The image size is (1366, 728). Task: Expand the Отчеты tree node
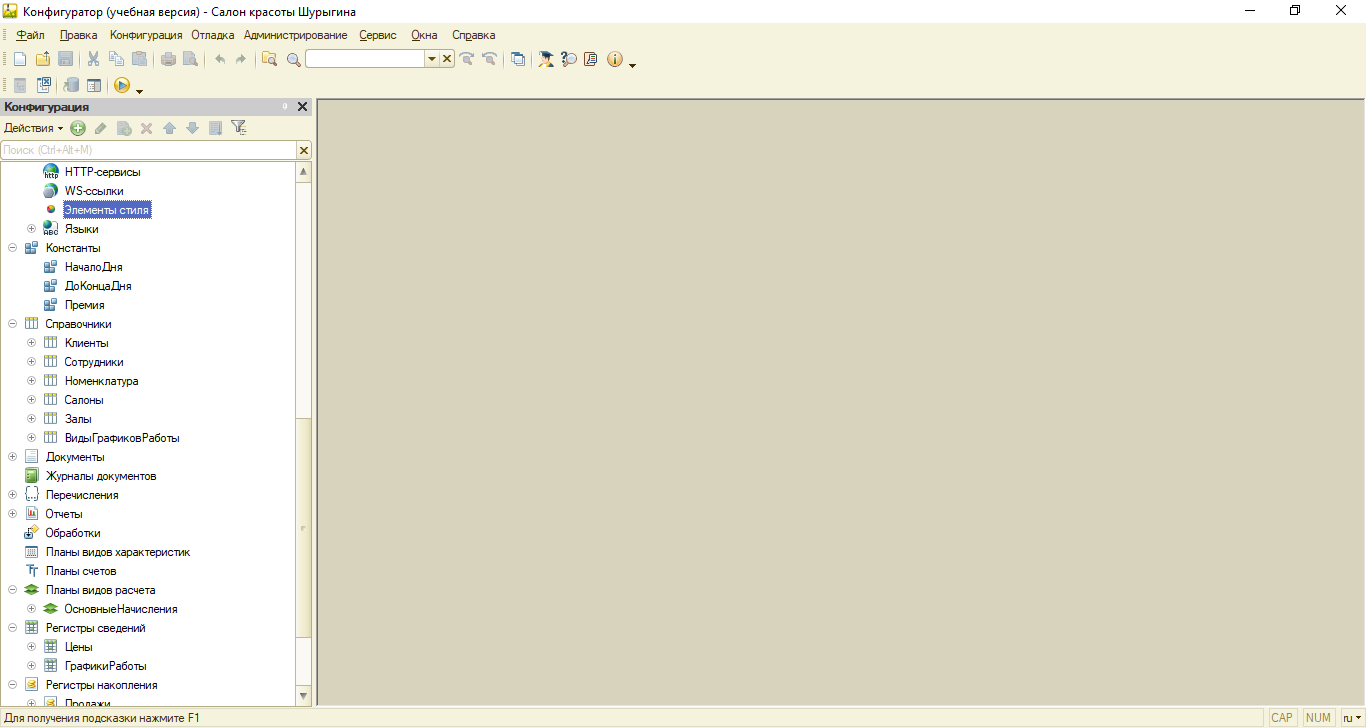click(13, 514)
